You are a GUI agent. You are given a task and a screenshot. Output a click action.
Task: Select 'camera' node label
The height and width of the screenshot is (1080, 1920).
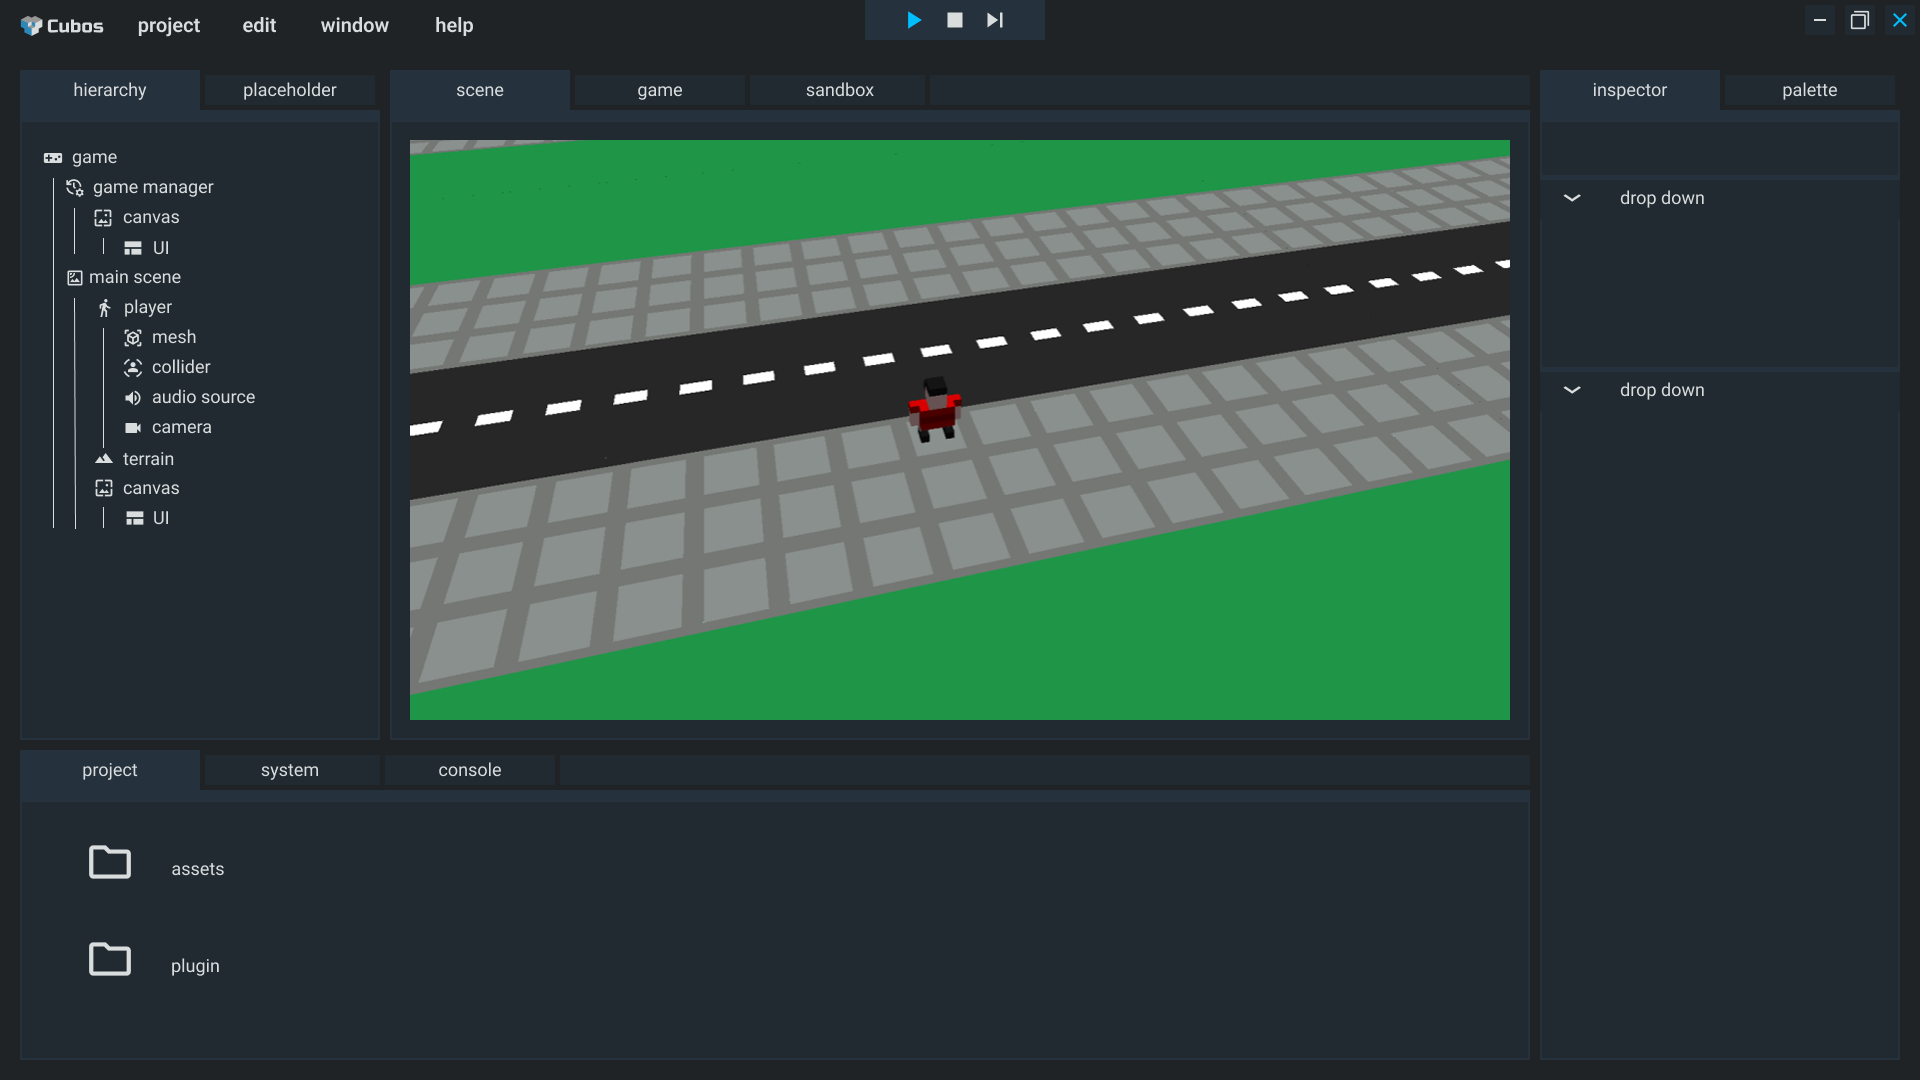[x=182, y=427]
